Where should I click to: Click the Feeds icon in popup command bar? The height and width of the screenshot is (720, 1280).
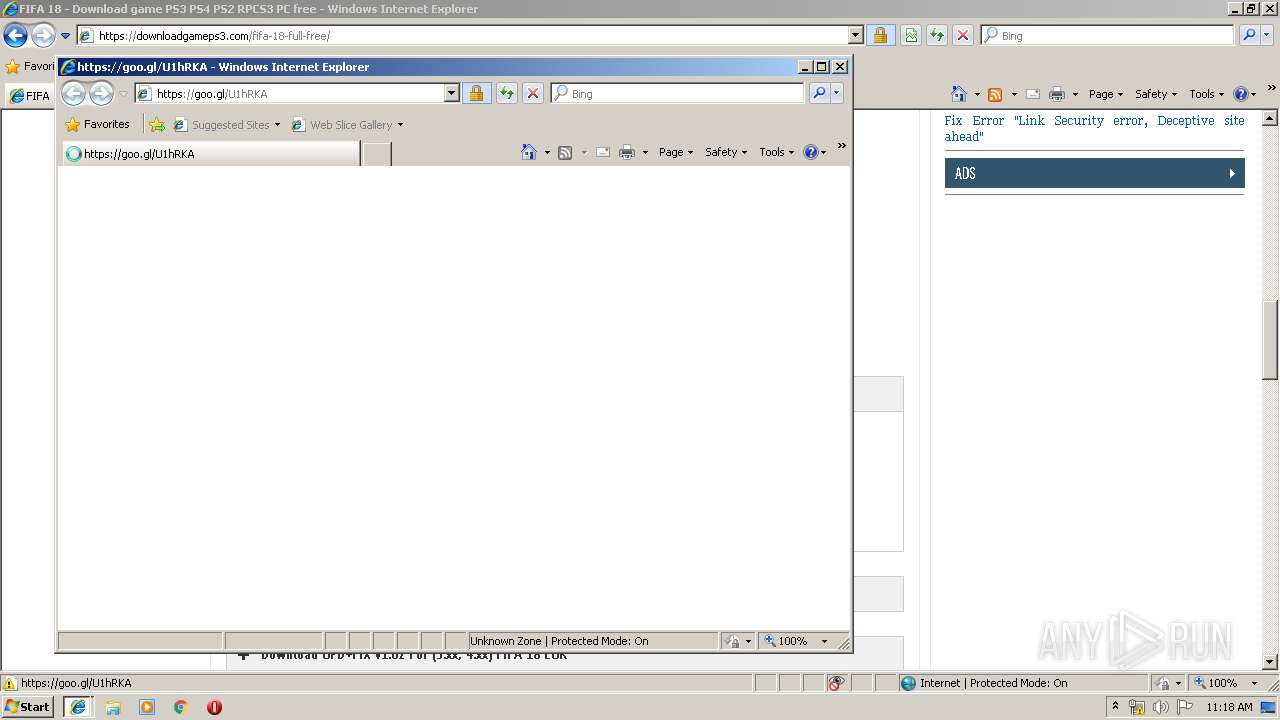pyautogui.click(x=565, y=152)
